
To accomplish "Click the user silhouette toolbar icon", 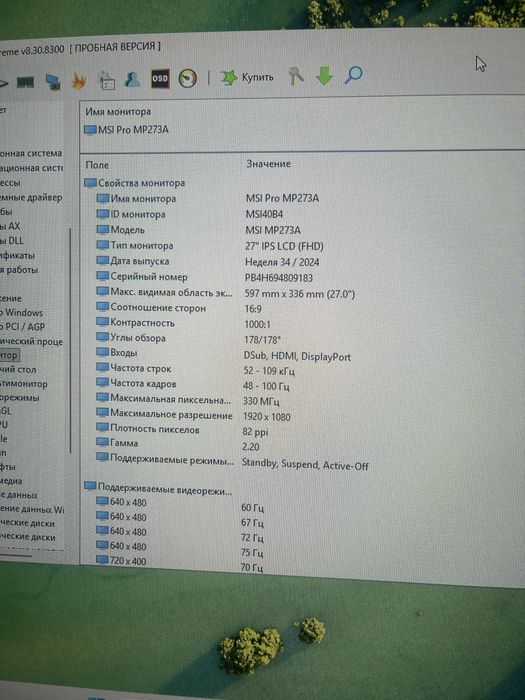I will tap(133, 79).
